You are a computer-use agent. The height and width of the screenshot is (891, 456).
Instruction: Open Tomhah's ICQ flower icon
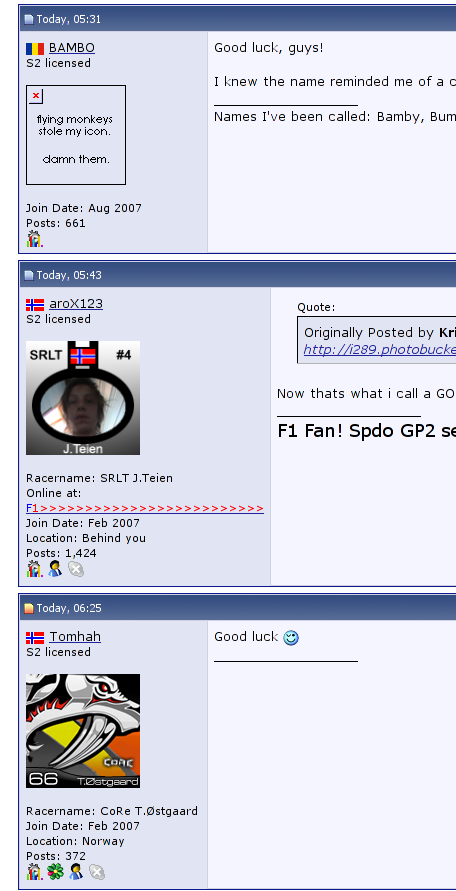pyautogui.click(x=55, y=872)
